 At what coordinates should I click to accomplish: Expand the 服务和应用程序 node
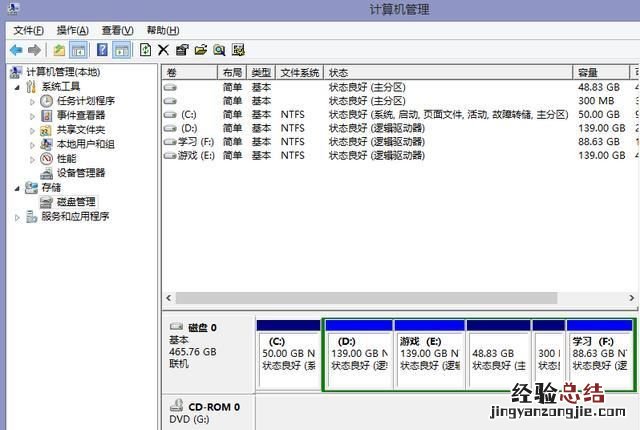[x=17, y=216]
